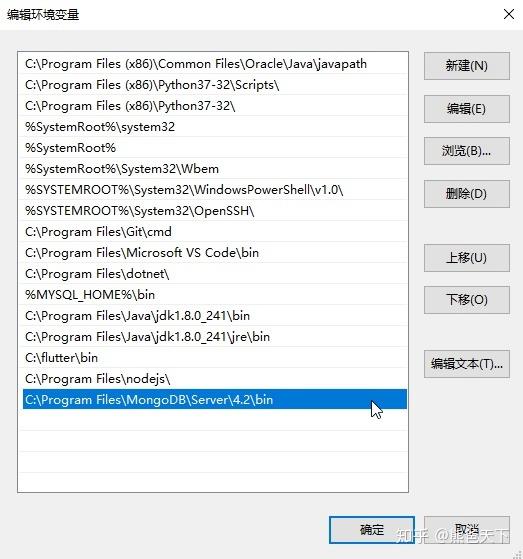523x559 pixels.
Task: Confirm changes with the 确定 button
Action: pos(372,530)
